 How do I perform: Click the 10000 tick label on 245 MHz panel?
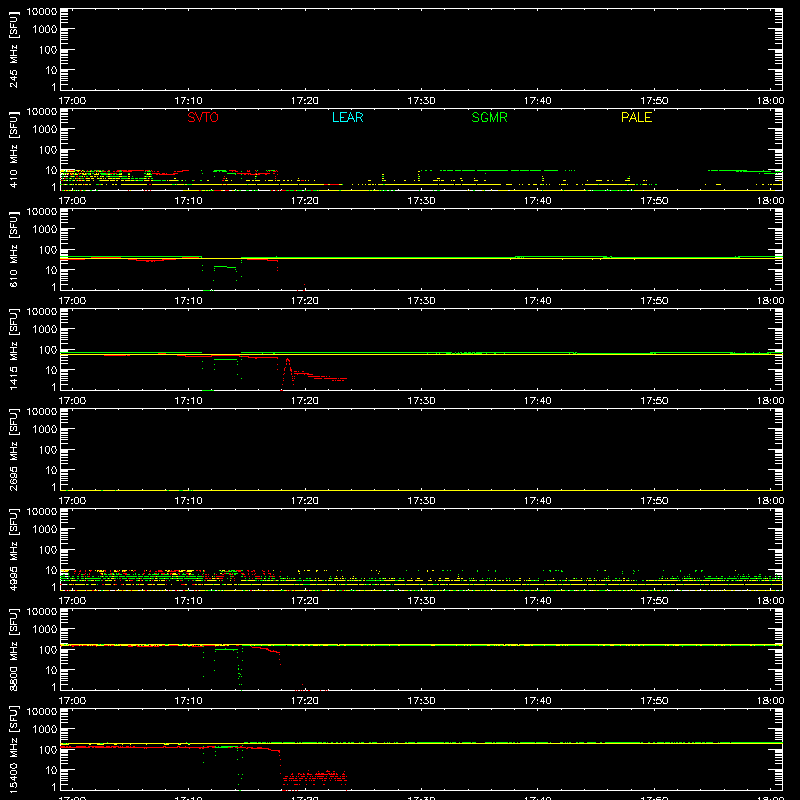coord(42,12)
